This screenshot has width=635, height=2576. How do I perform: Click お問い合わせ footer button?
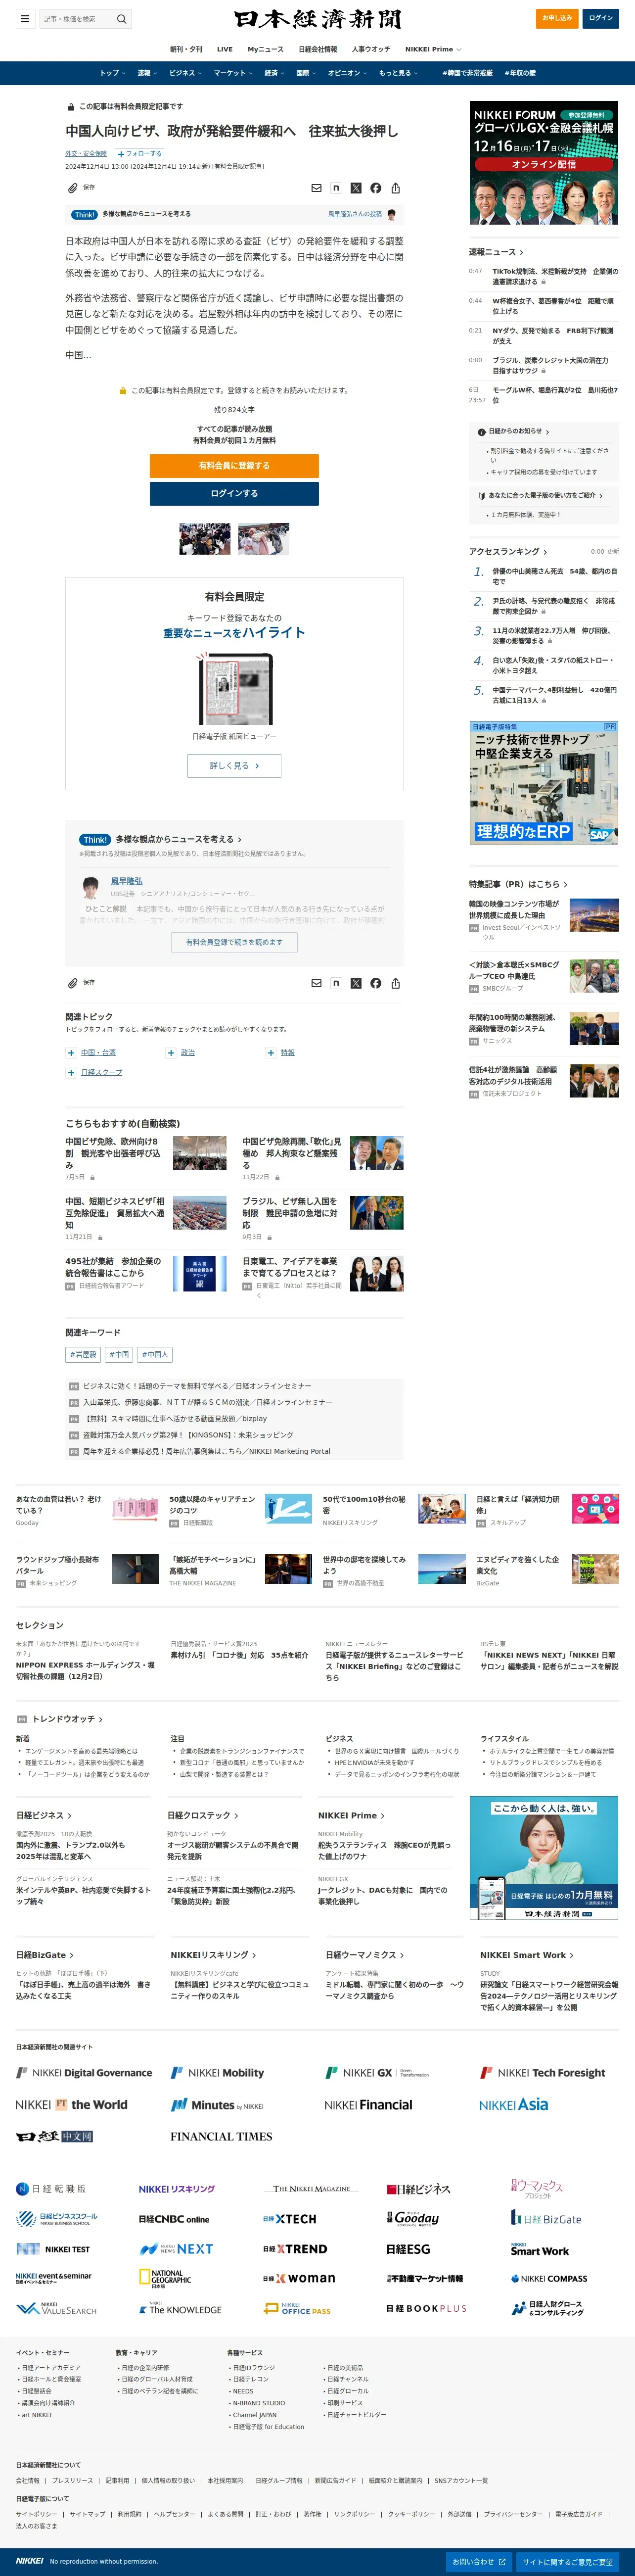478,2562
